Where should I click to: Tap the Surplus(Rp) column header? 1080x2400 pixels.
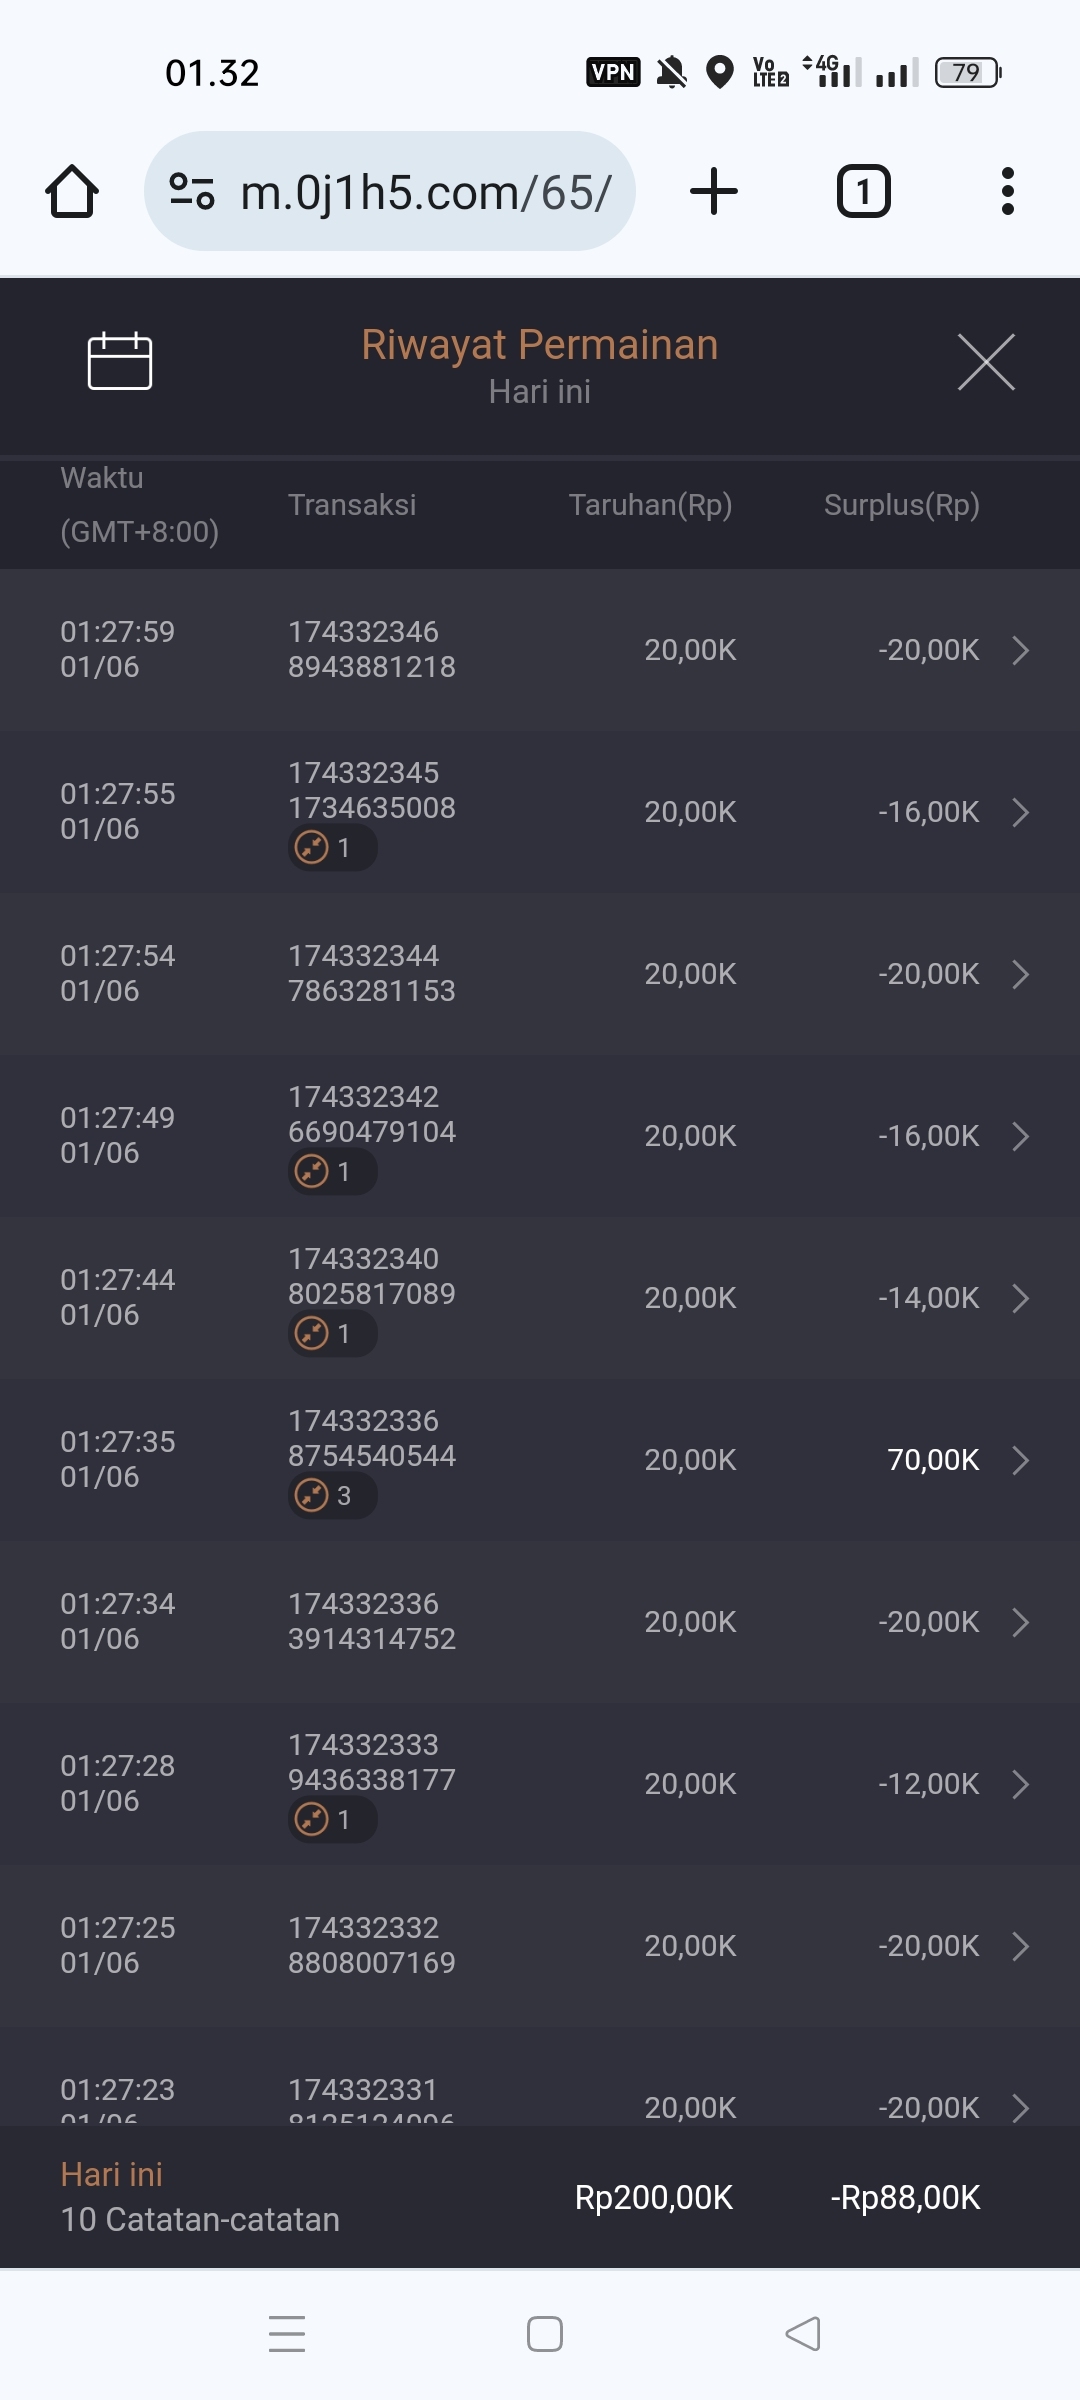(x=901, y=505)
